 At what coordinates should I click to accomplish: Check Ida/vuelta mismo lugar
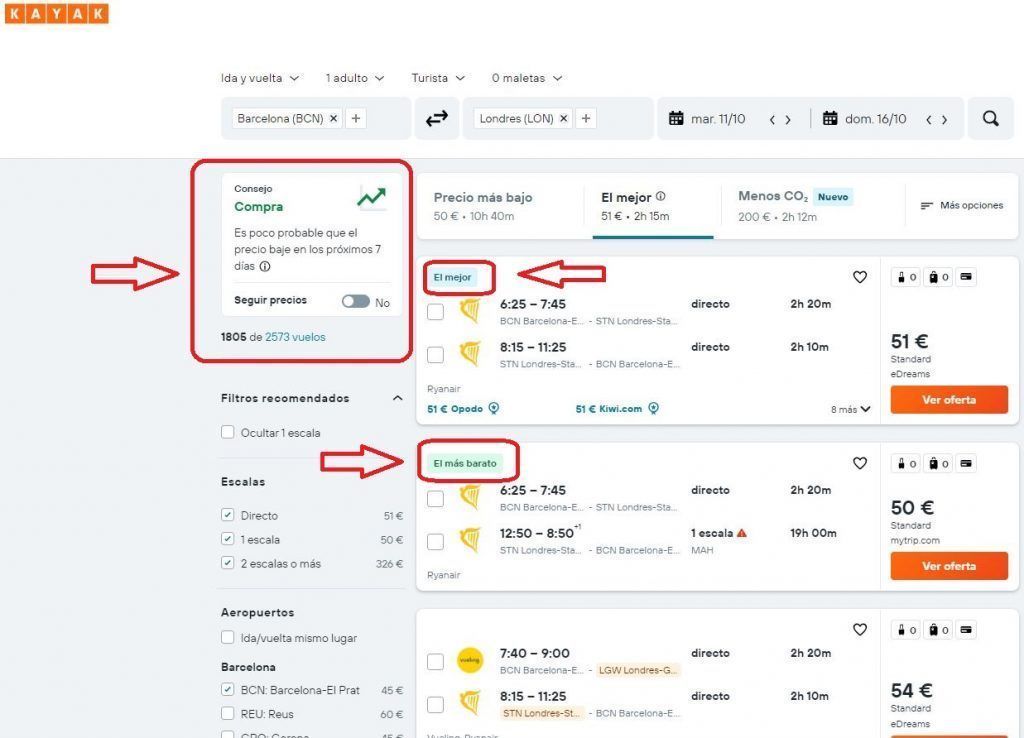[228, 637]
